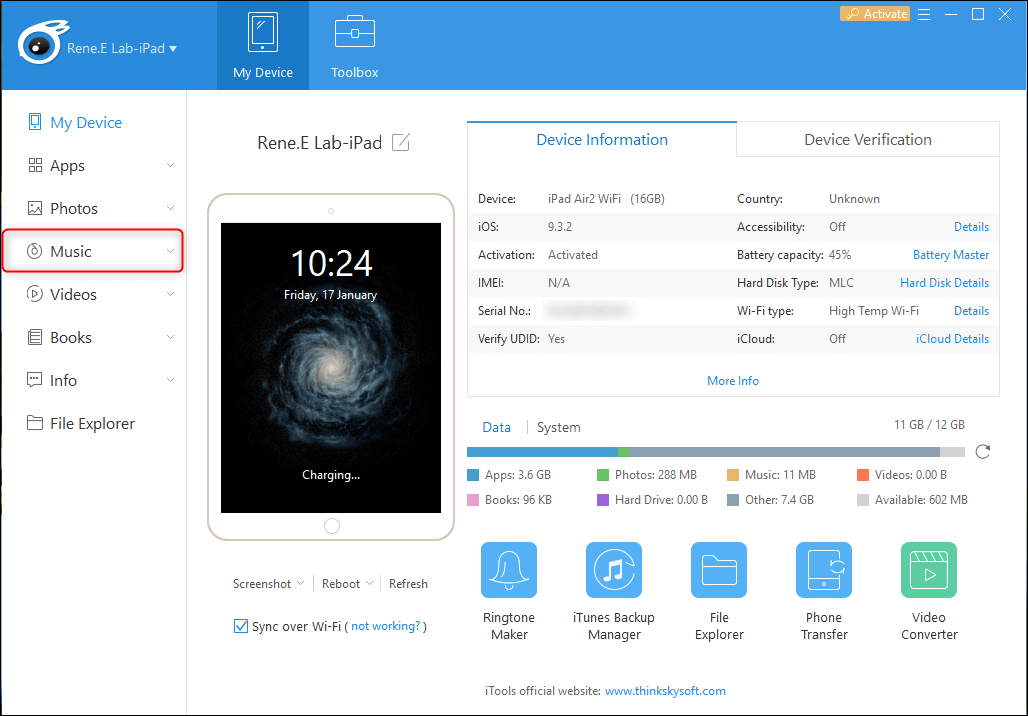Image resolution: width=1028 pixels, height=716 pixels.
Task: Toggle Sync over Wi-Fi checkbox
Action: point(240,626)
